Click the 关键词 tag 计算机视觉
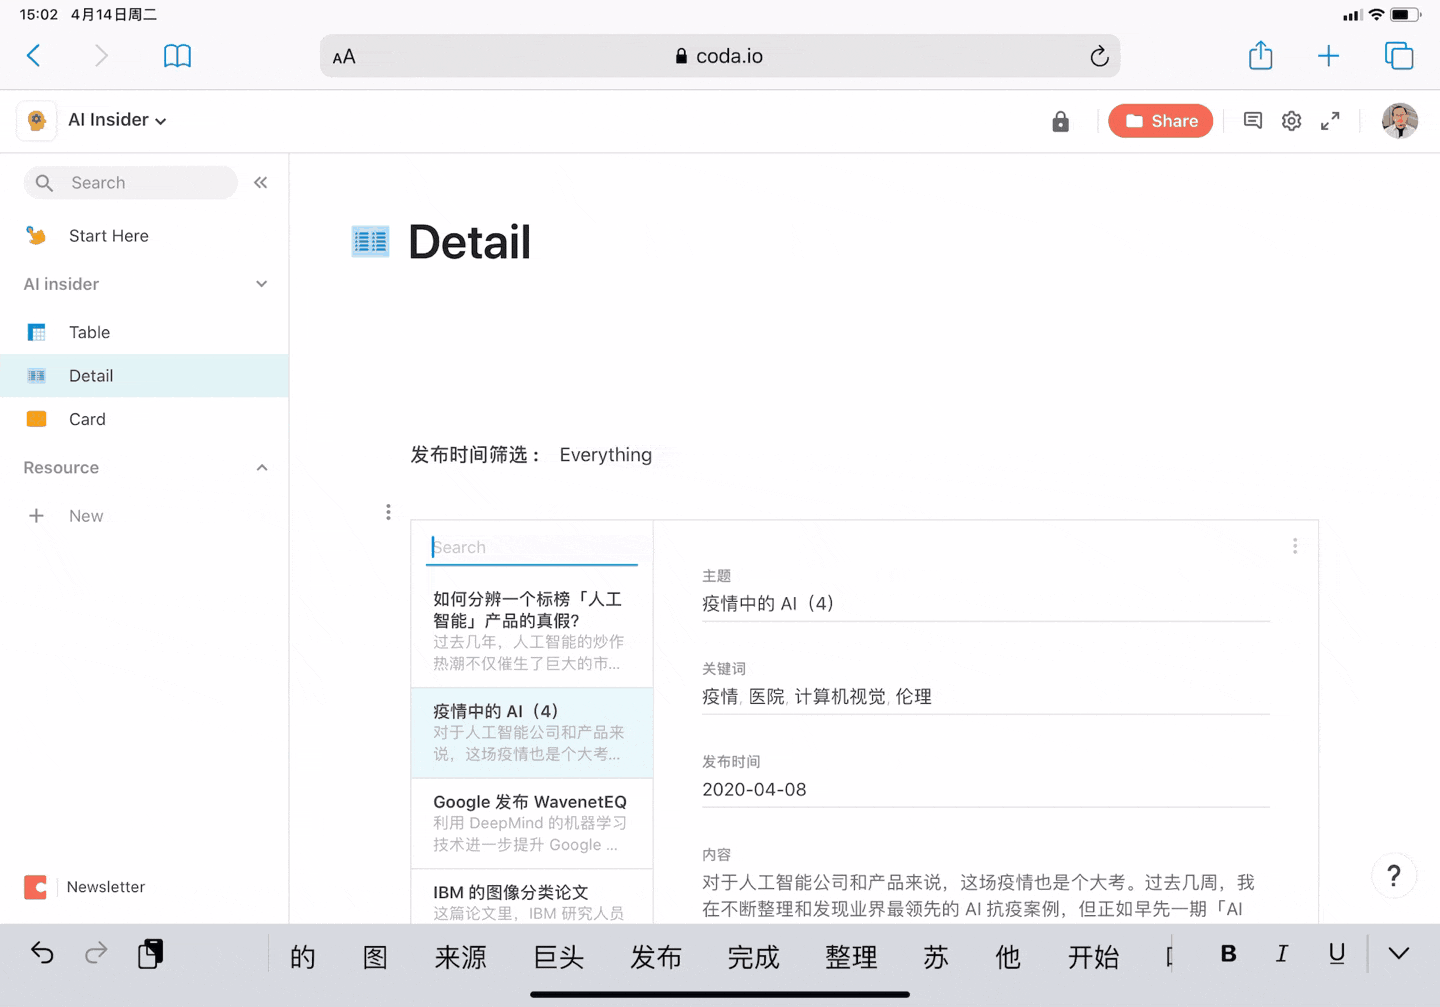This screenshot has width=1440, height=1007. point(840,697)
